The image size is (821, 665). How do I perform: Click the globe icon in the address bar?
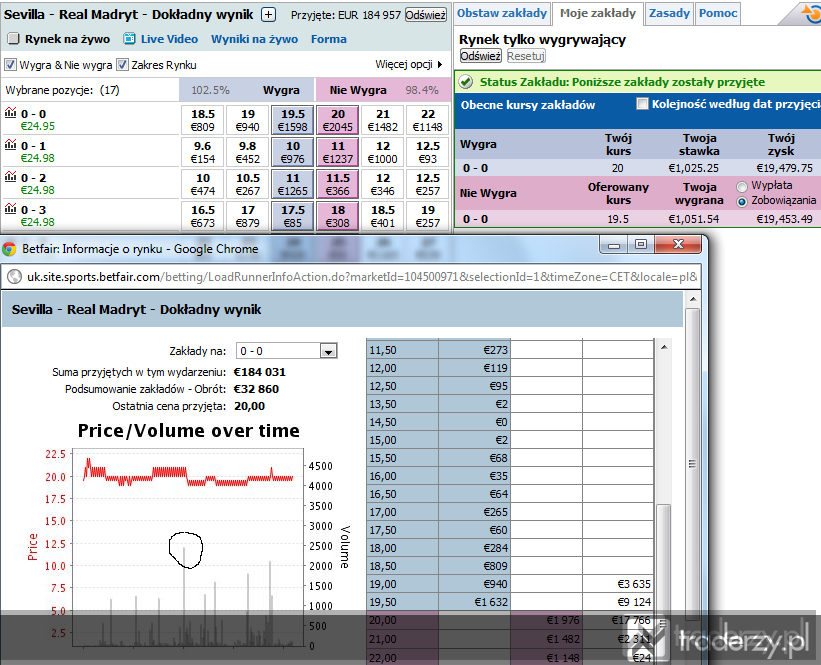click(14, 276)
